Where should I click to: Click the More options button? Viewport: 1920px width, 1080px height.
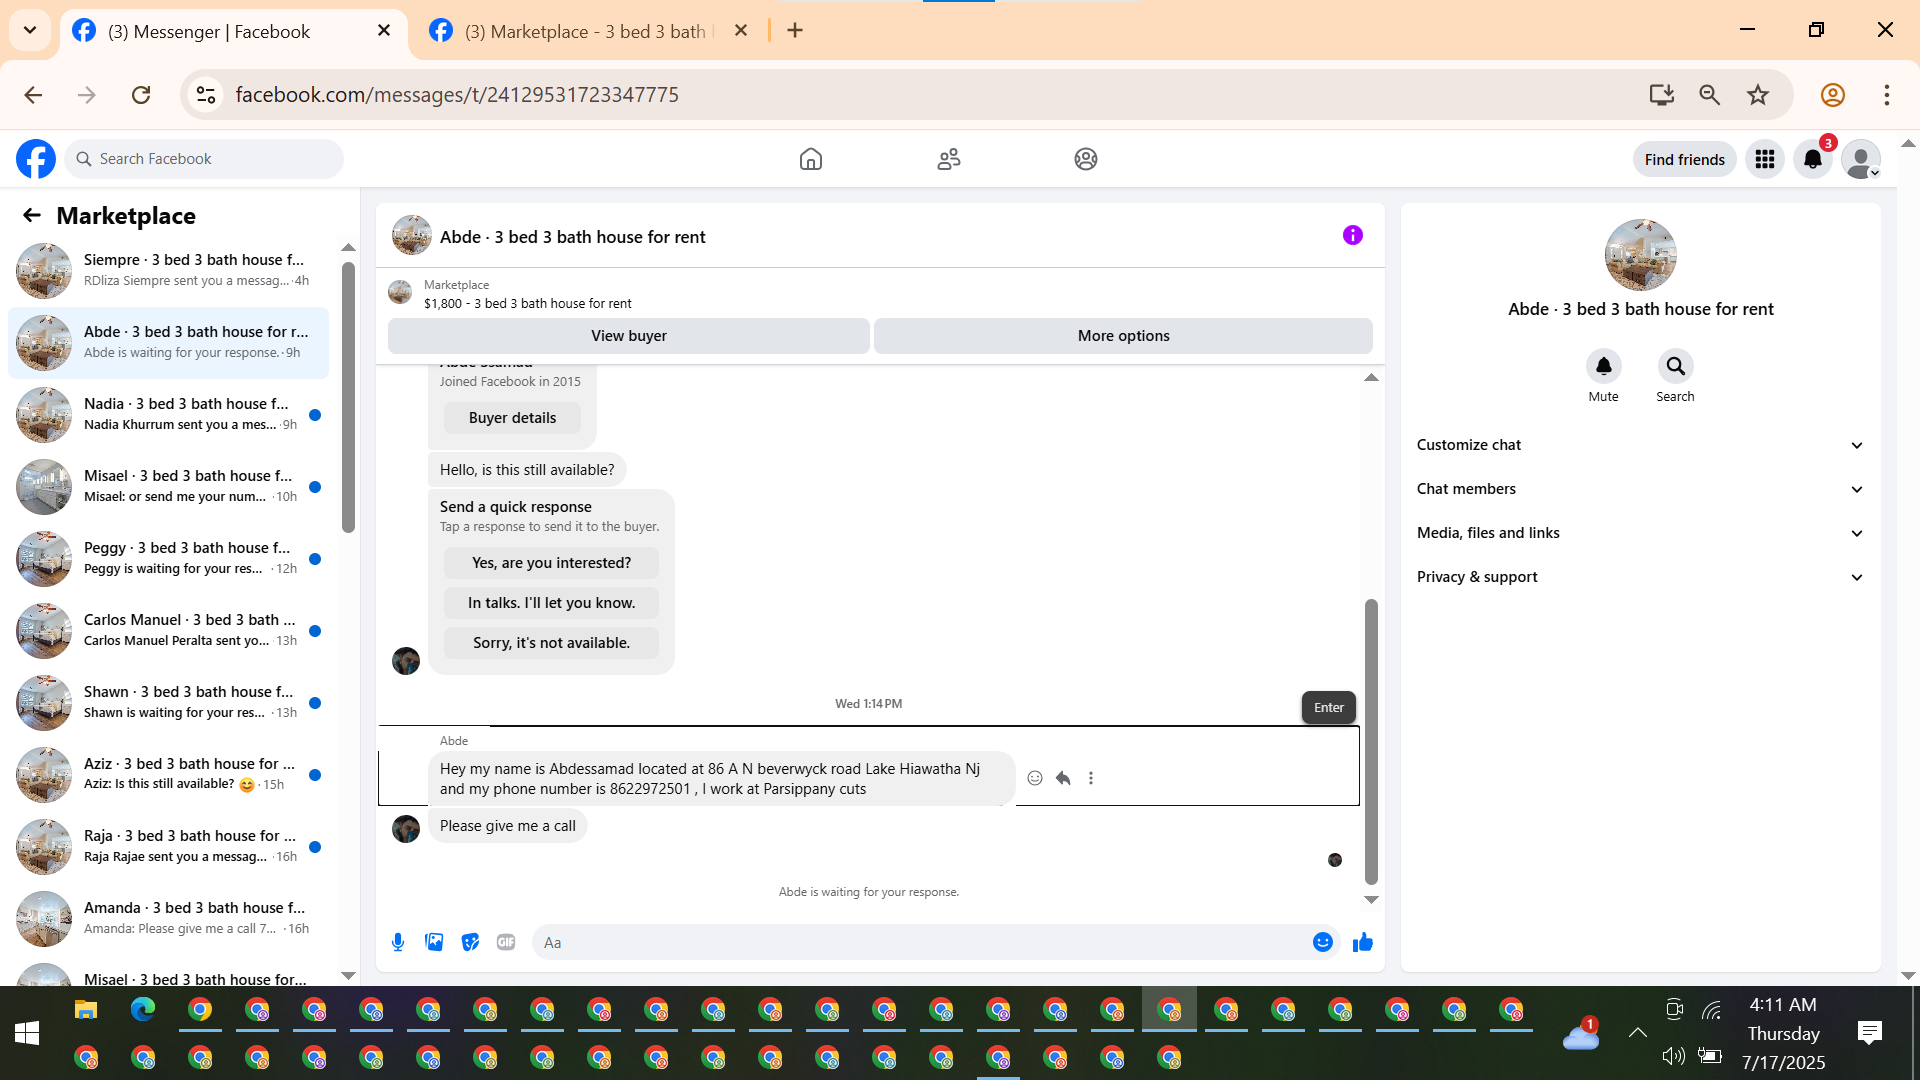pyautogui.click(x=1123, y=336)
